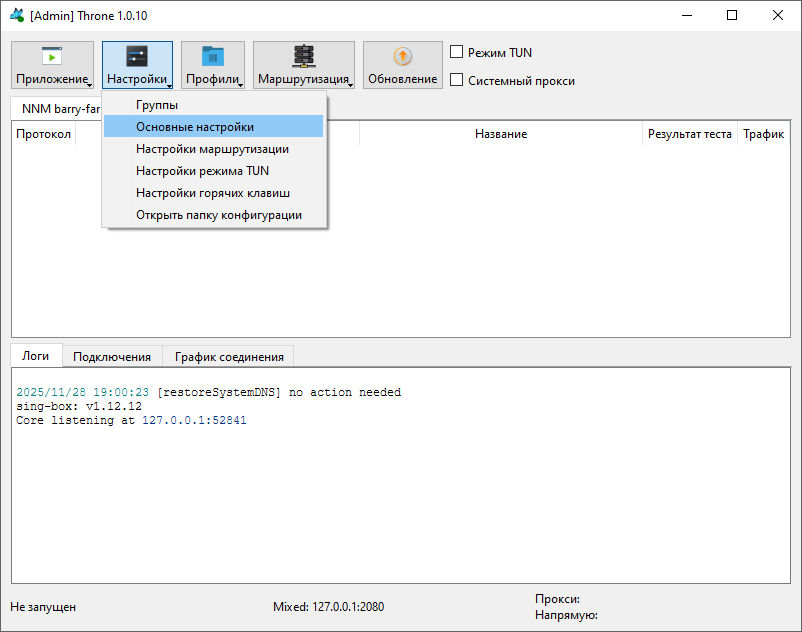Viewport: 802px width, 632px height.
Task: Switch to the График соединения tab
Action: (x=229, y=357)
